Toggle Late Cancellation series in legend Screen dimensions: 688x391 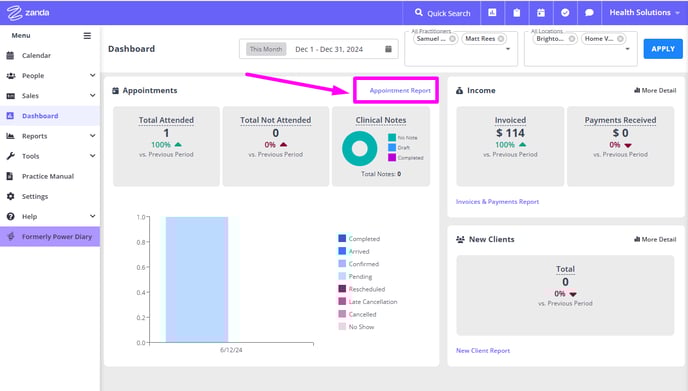(368, 301)
